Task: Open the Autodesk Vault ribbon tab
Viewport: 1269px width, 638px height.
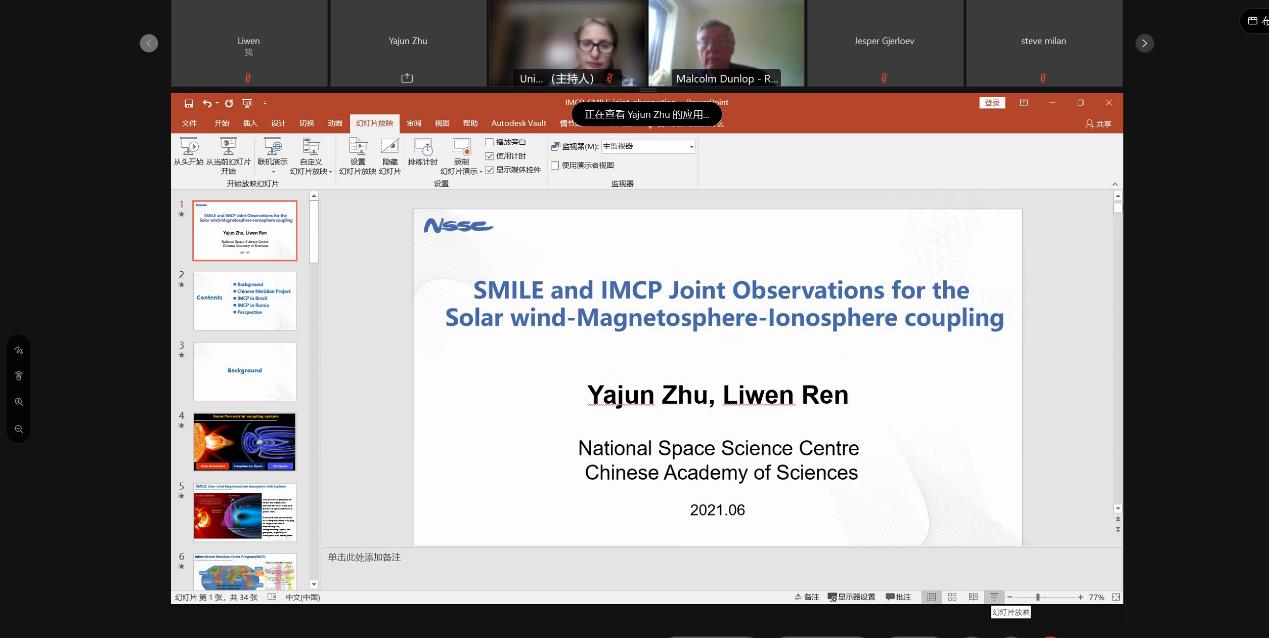Action: point(519,124)
